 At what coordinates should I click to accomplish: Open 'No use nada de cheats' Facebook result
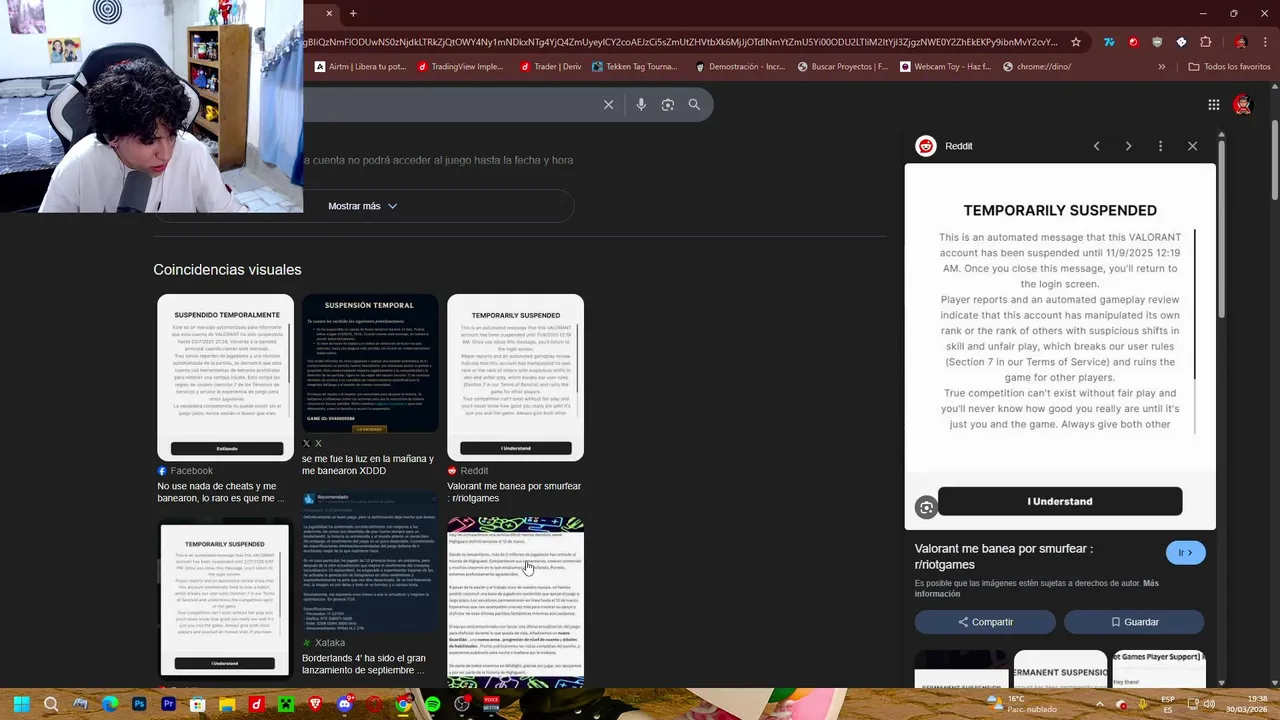coord(221,492)
